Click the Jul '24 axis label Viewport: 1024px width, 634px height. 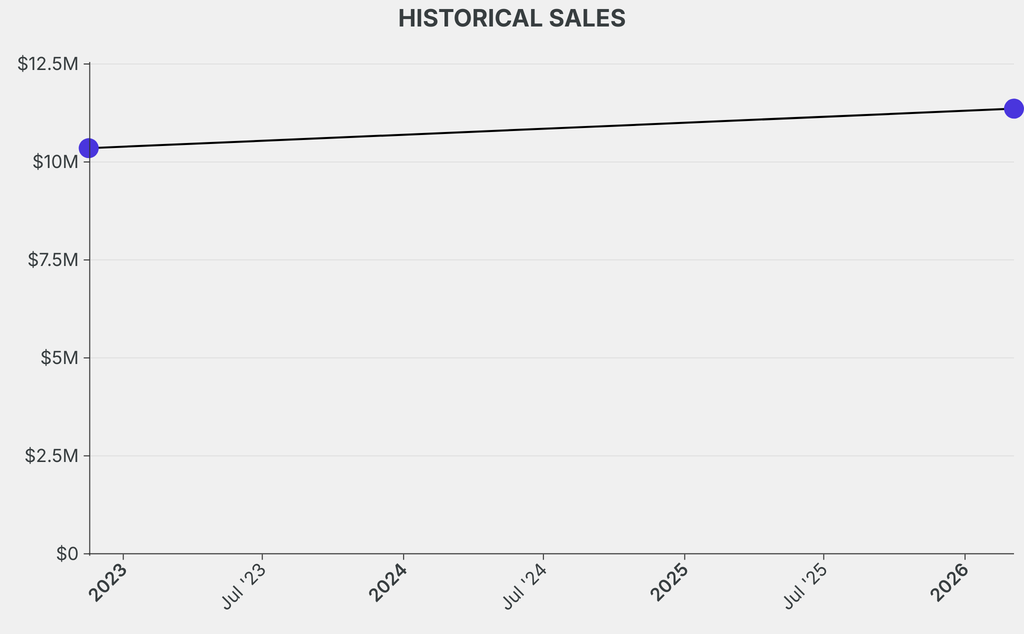point(525,587)
